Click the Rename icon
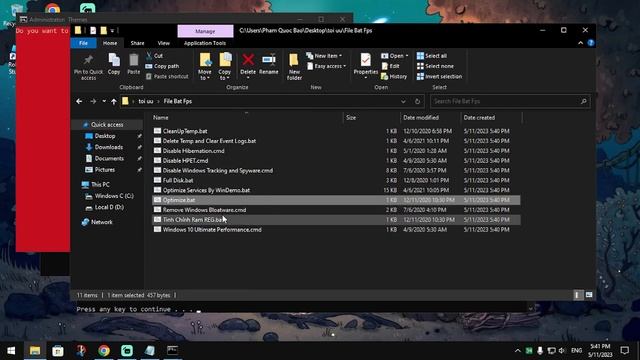 click(269, 60)
